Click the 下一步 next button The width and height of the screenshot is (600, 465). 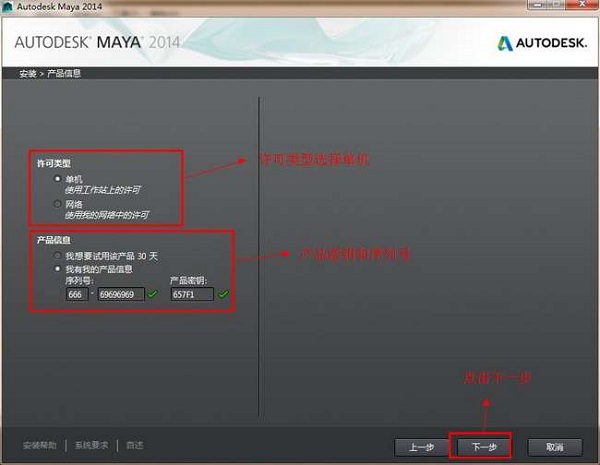click(x=483, y=447)
